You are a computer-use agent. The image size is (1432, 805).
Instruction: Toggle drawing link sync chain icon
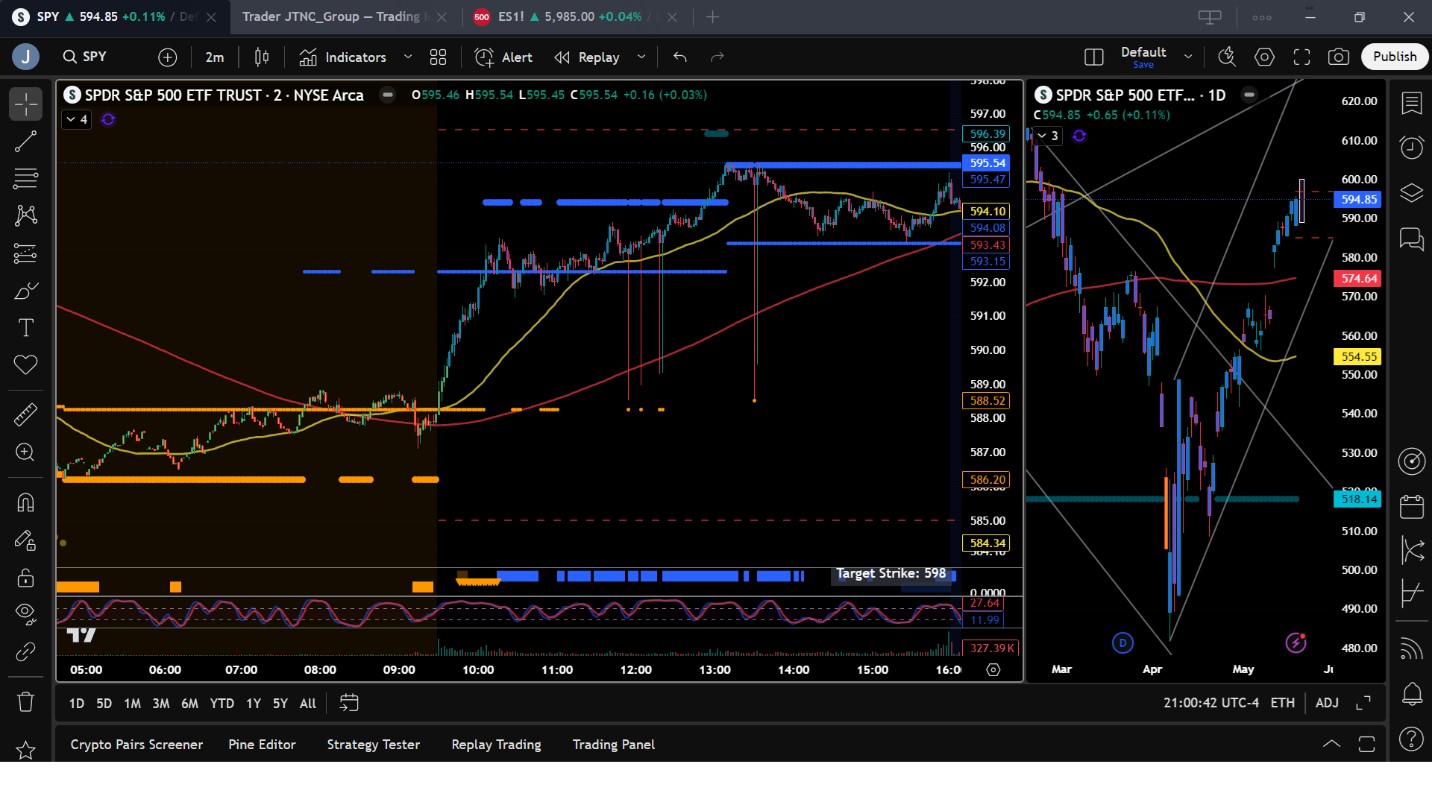click(x=26, y=652)
